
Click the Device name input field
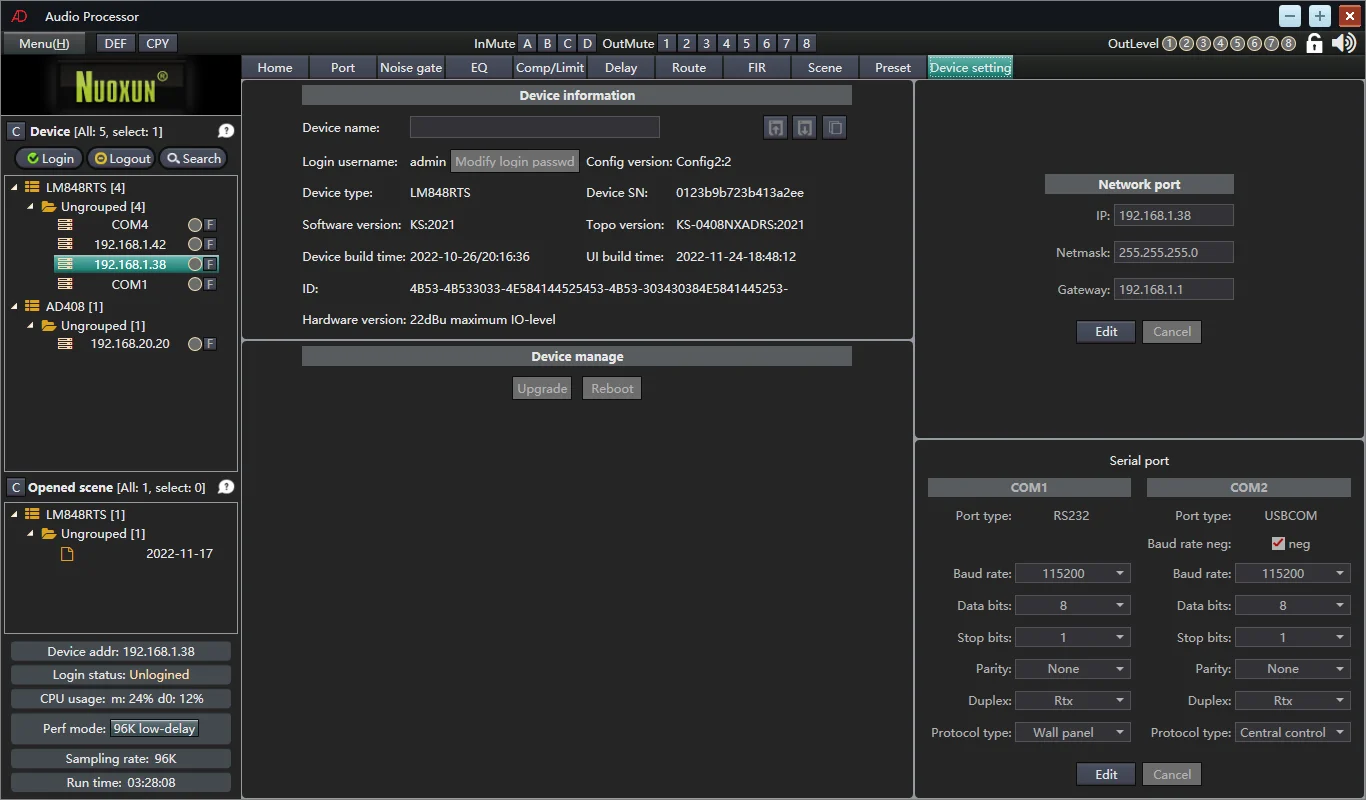coord(534,127)
